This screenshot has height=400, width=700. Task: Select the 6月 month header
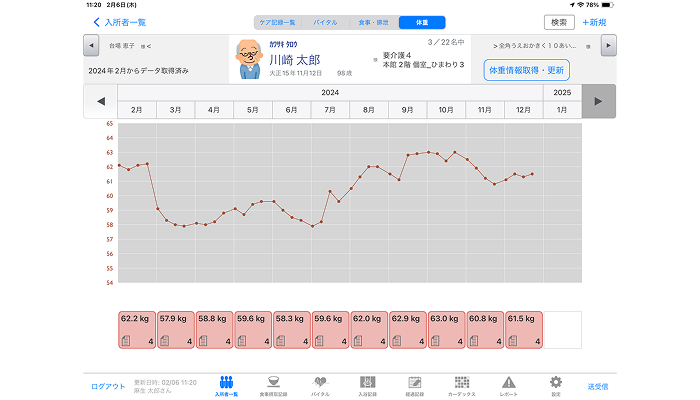tap(292, 110)
